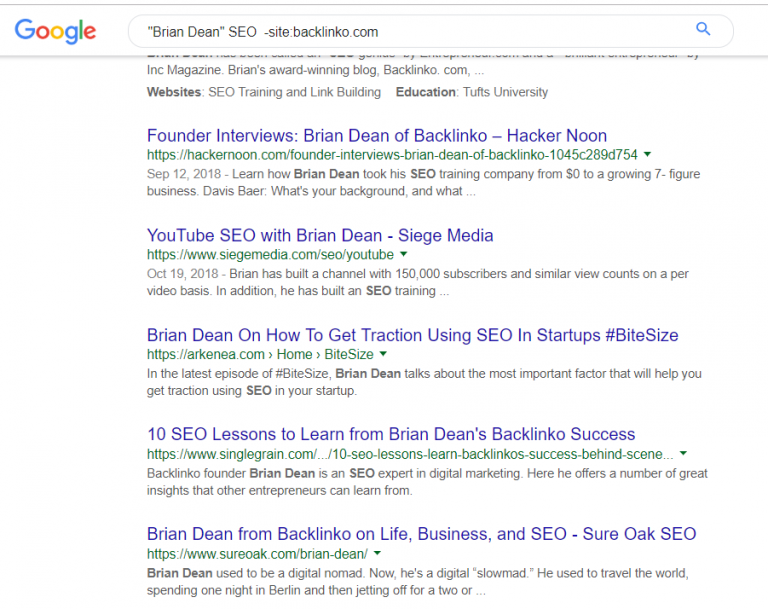Open YouTube SEO with Brian Dean result
The height and width of the screenshot is (609, 768).
pyautogui.click(x=320, y=236)
